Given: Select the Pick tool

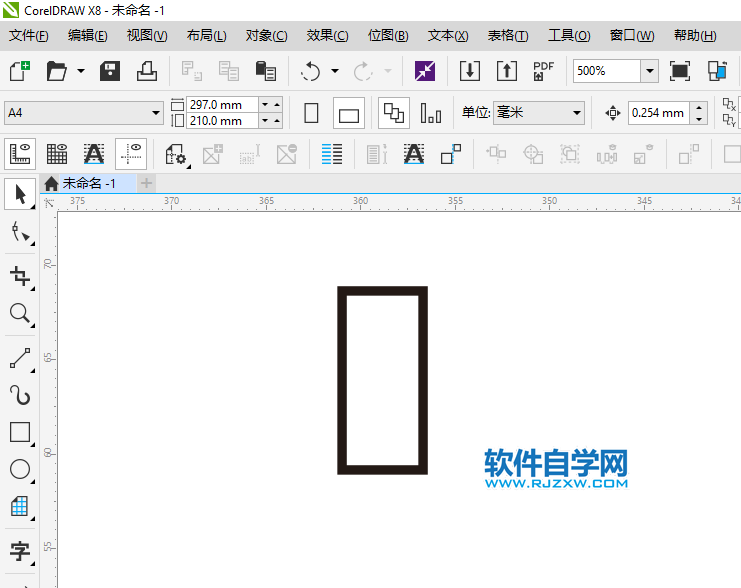Looking at the screenshot, I should [20, 194].
